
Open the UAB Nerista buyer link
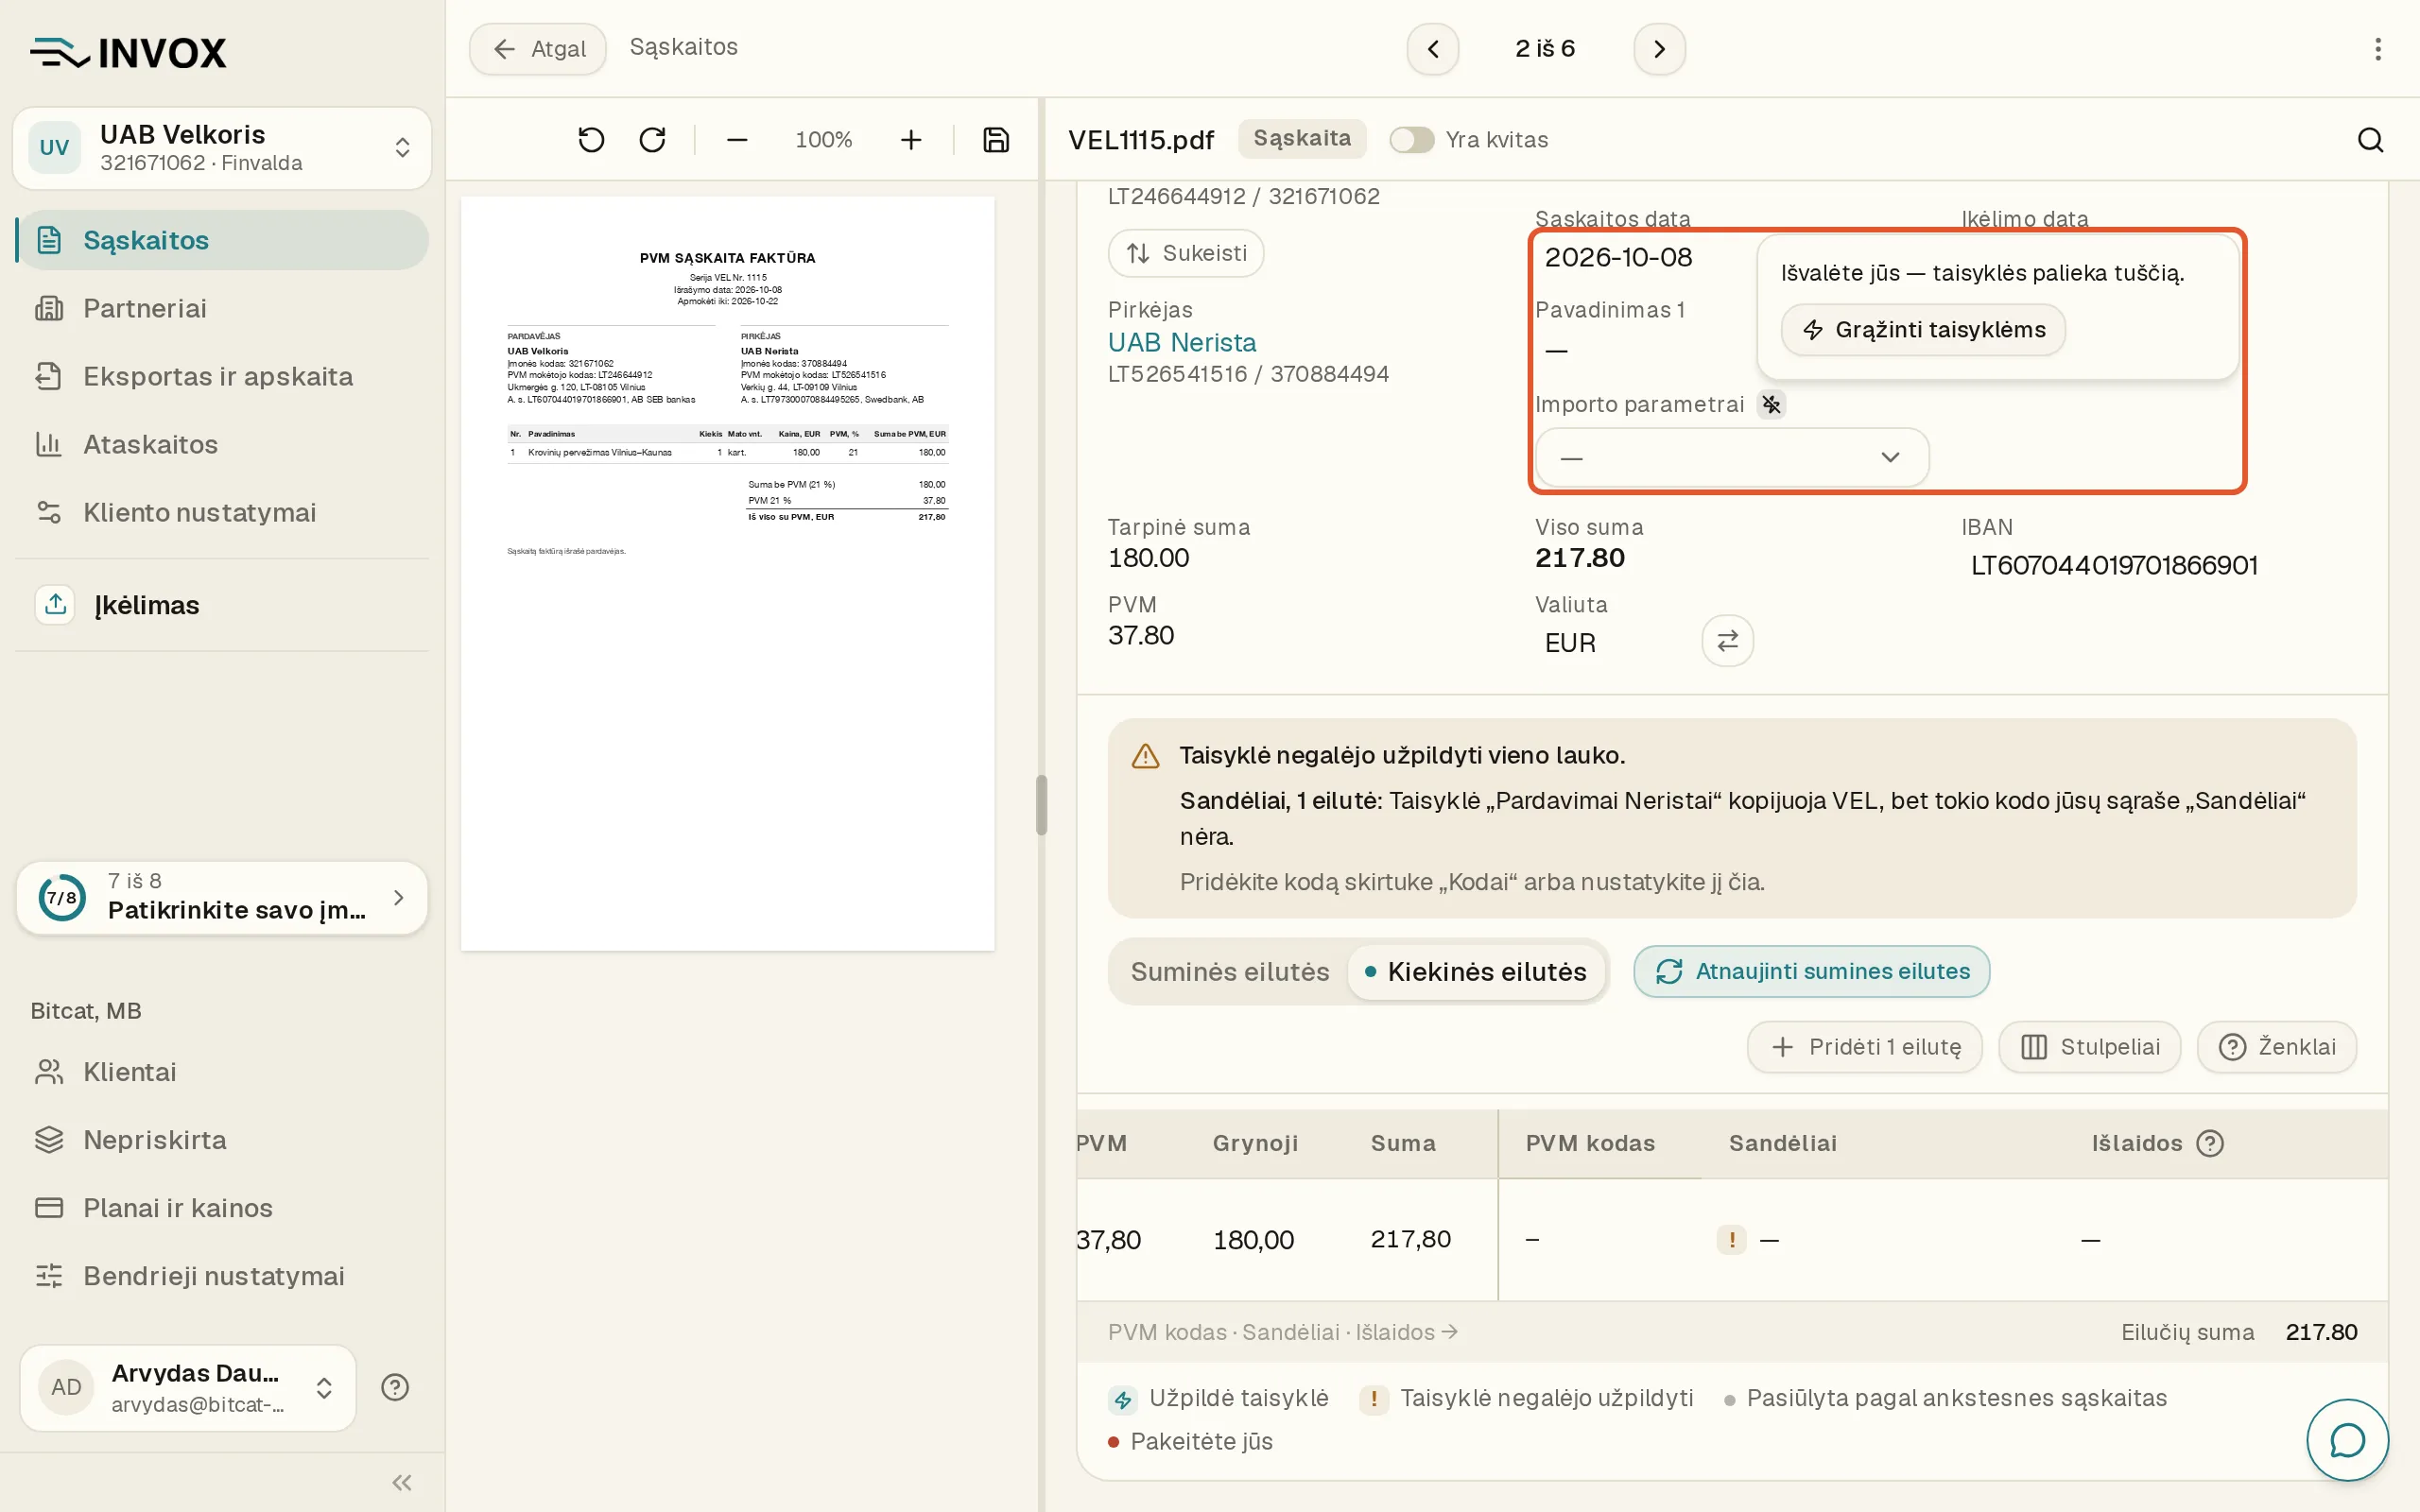click(x=1181, y=342)
